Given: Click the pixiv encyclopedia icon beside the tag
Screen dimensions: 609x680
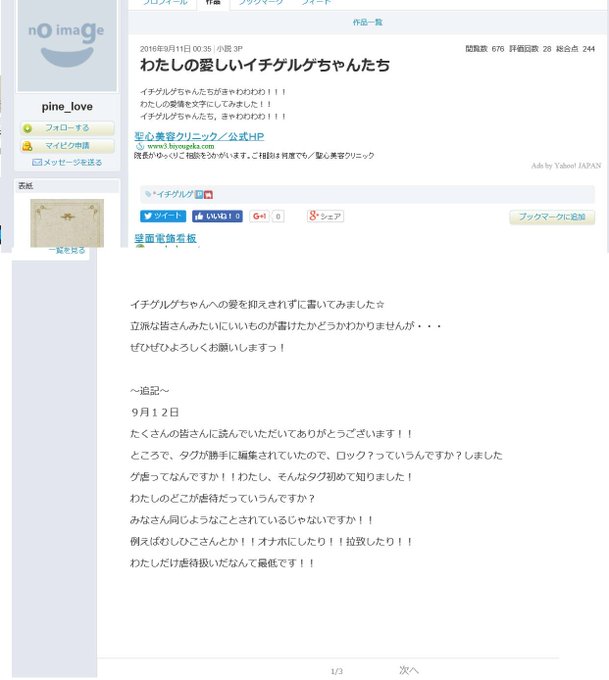Looking at the screenshot, I should click(x=199, y=195).
